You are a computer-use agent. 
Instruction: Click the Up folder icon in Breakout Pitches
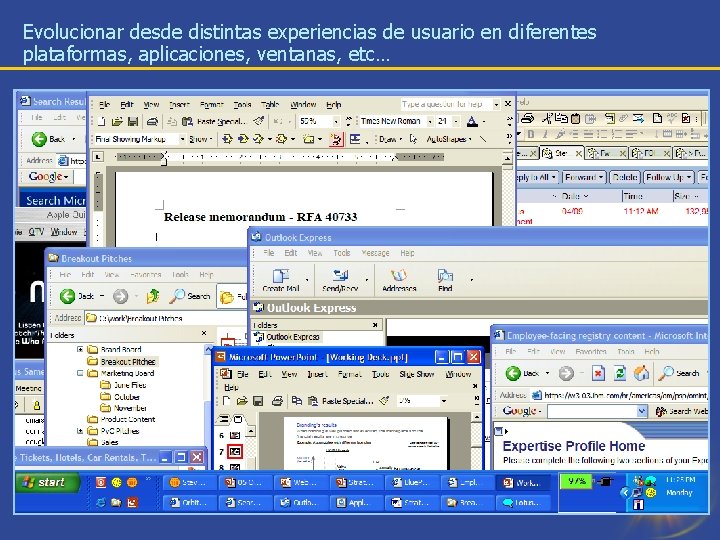pos(153,296)
